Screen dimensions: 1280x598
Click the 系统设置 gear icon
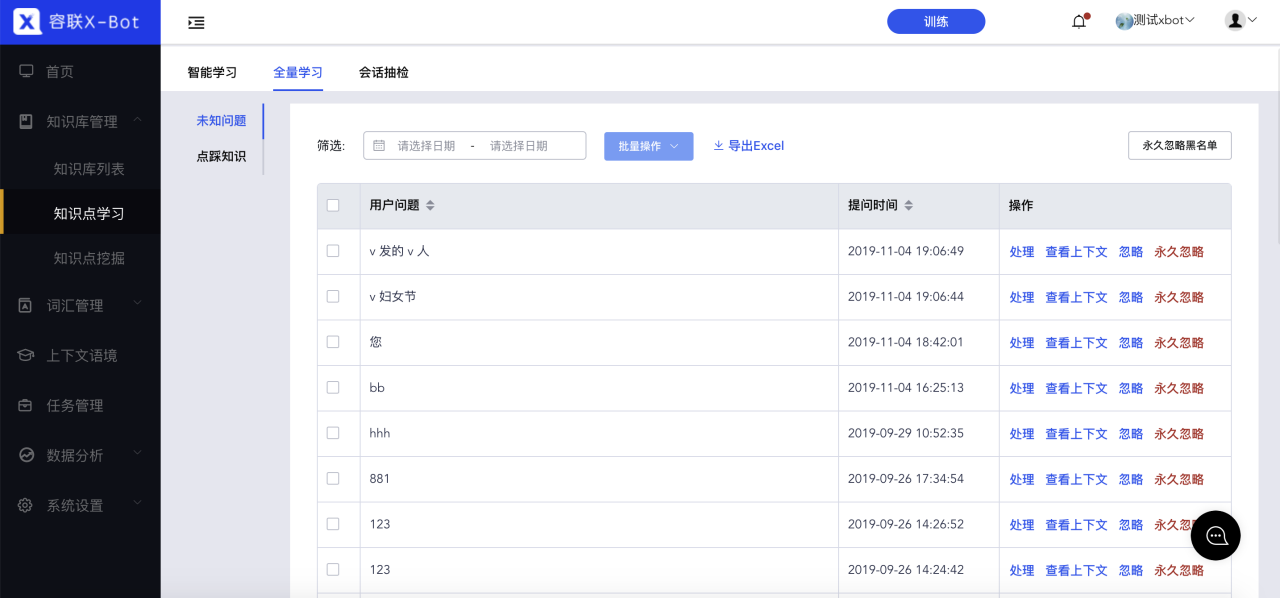coord(26,505)
